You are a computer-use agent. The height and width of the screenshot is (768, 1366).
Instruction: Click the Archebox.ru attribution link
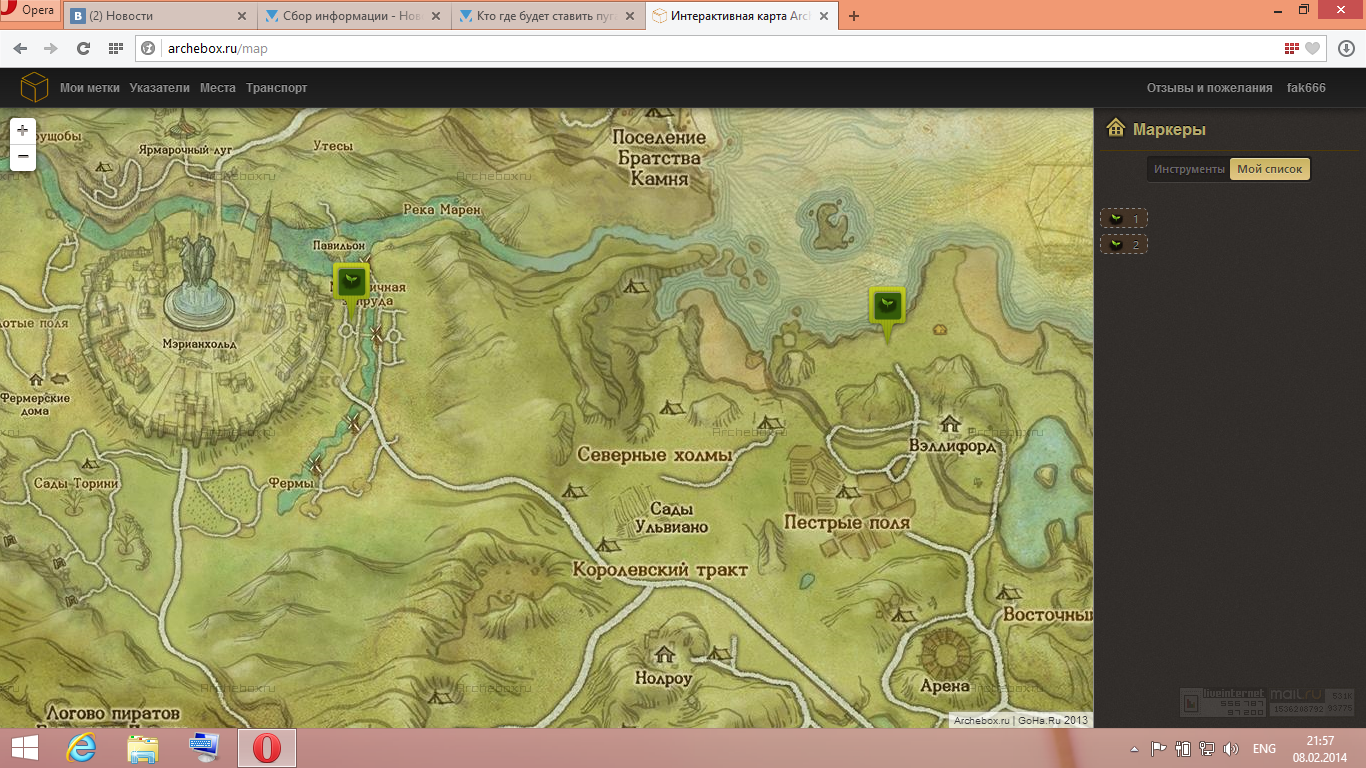[x=982, y=720]
